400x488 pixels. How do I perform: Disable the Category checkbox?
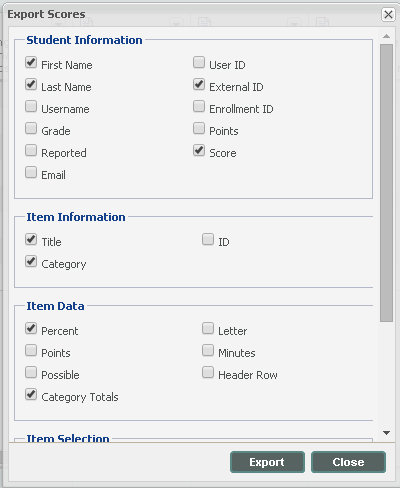tap(31, 262)
